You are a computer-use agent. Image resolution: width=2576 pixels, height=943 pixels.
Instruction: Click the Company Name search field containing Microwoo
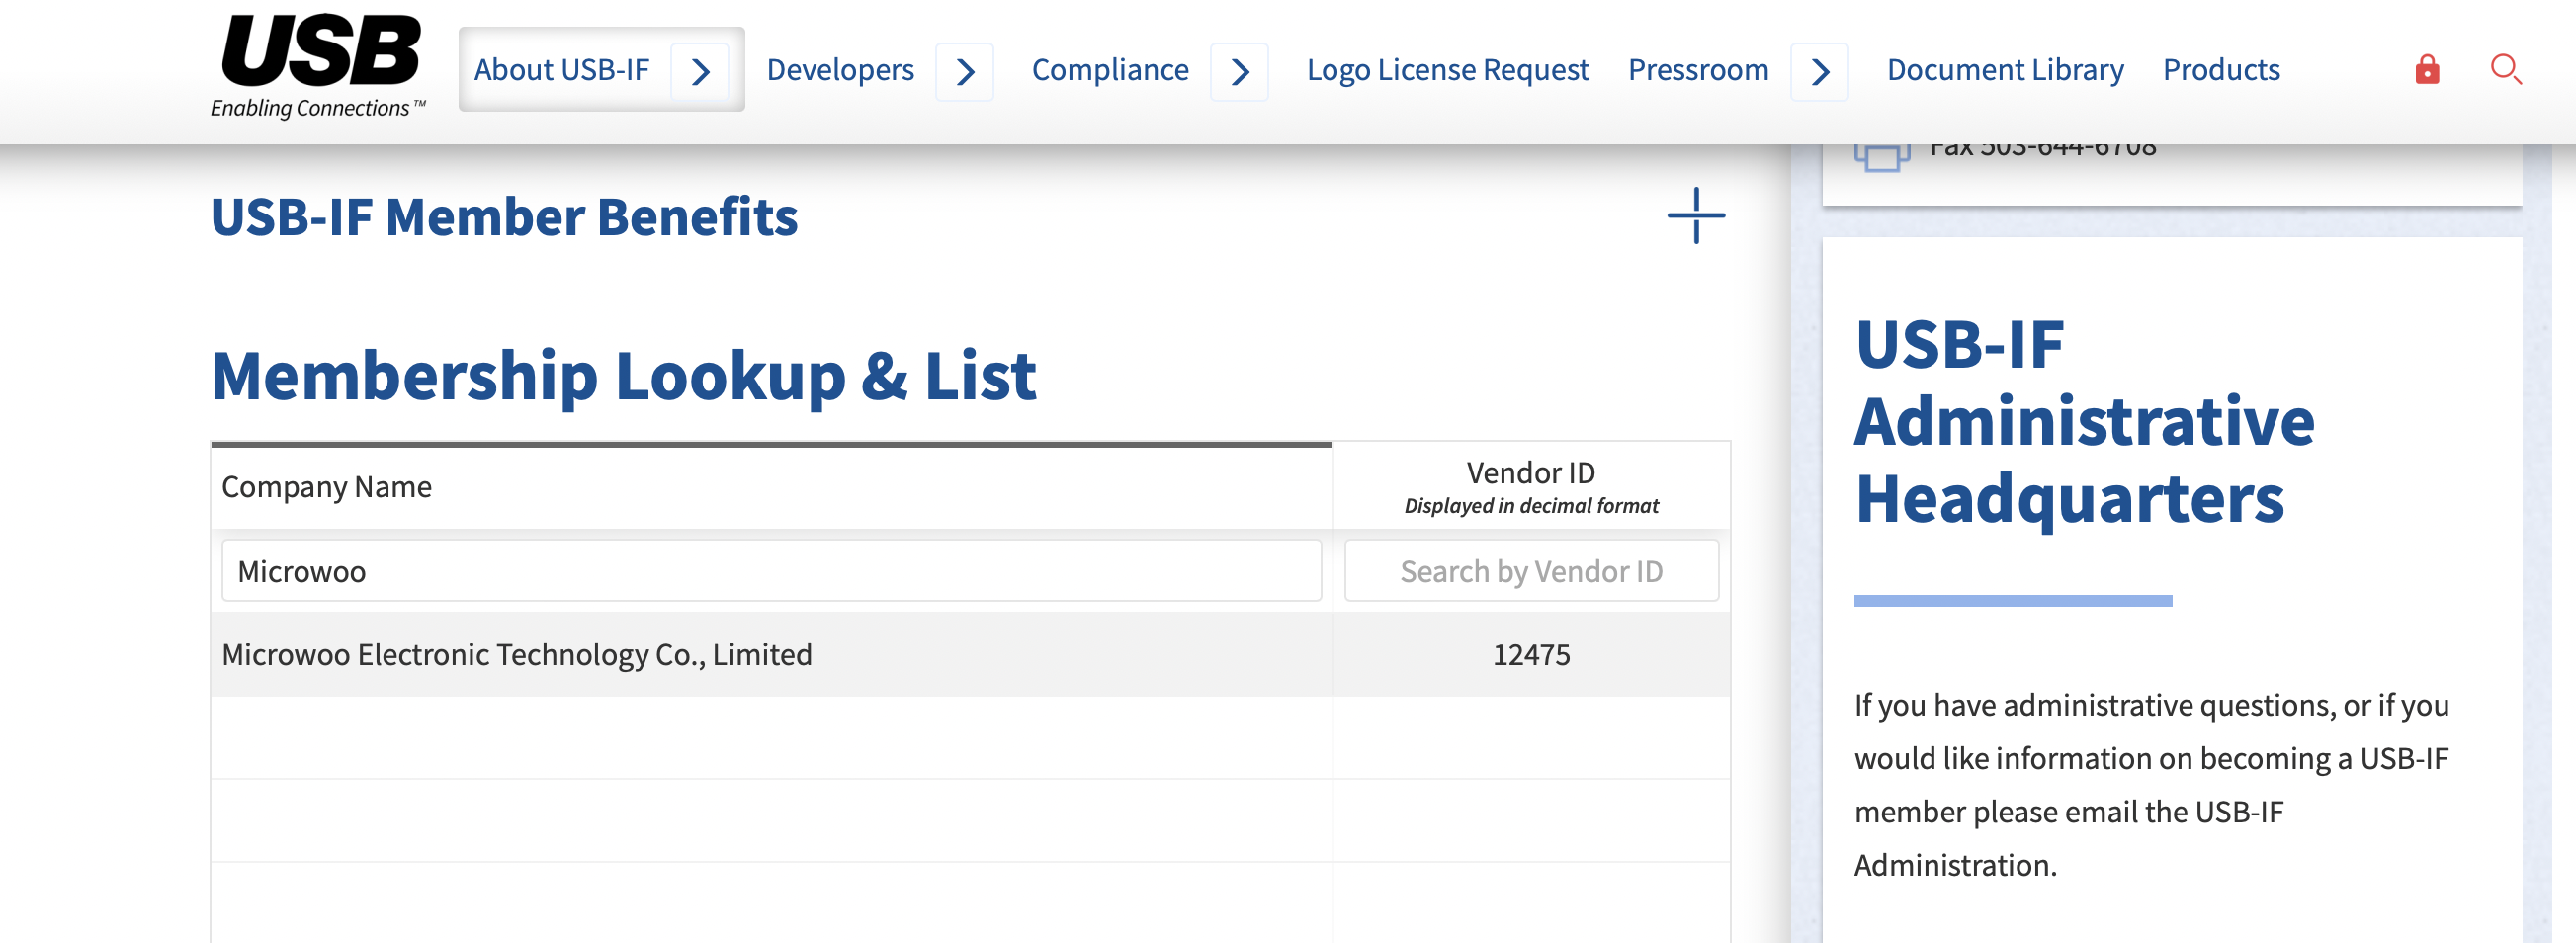(770, 571)
